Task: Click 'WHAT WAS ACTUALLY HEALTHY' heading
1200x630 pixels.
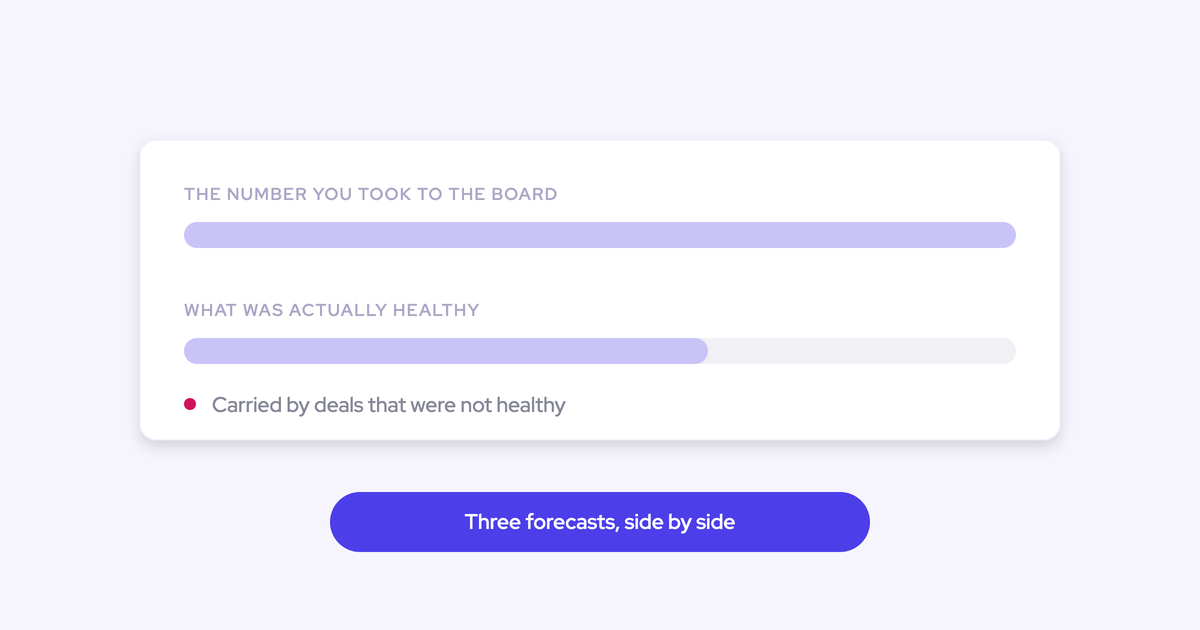Action: [332, 310]
